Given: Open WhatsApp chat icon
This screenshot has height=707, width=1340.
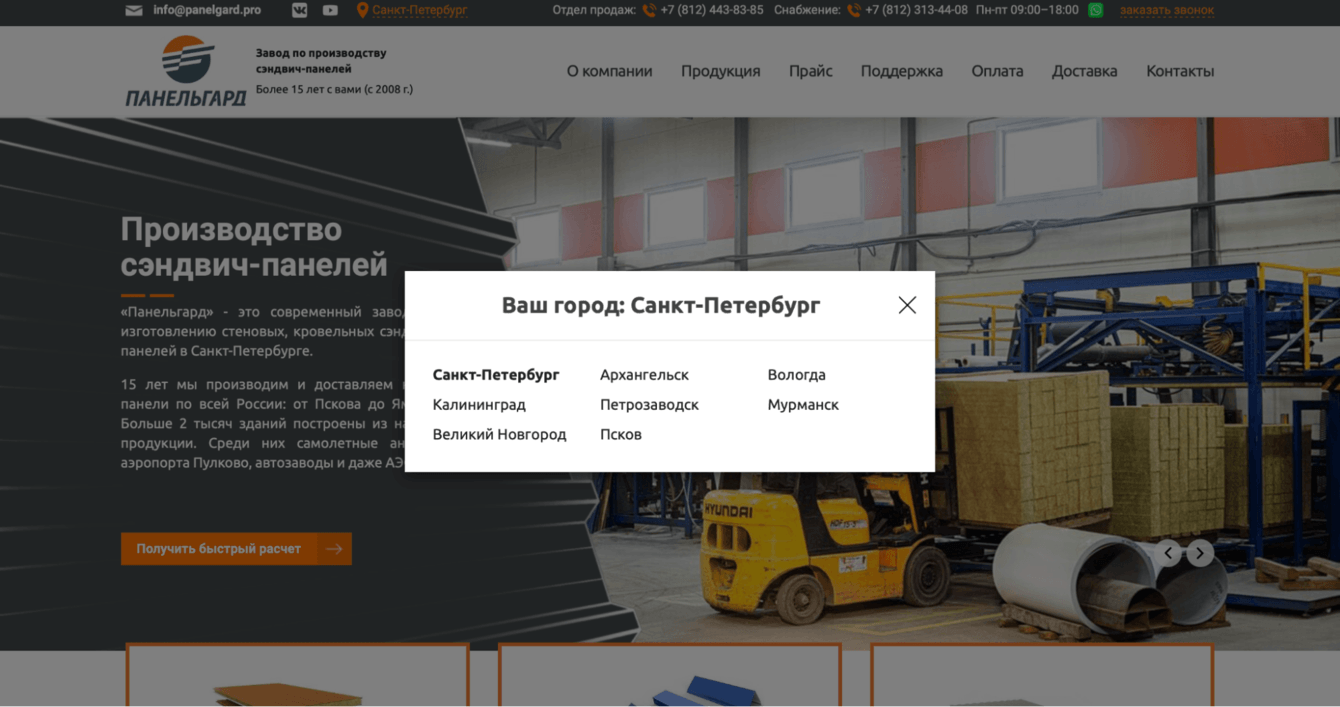Looking at the screenshot, I should [x=1096, y=10].
